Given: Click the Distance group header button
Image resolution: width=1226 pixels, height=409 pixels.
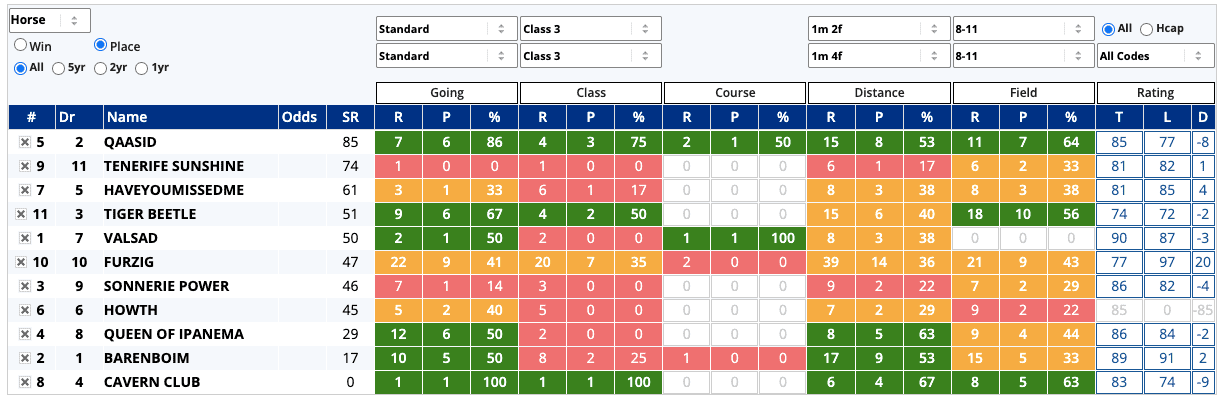Looking at the screenshot, I should pyautogui.click(x=879, y=93).
